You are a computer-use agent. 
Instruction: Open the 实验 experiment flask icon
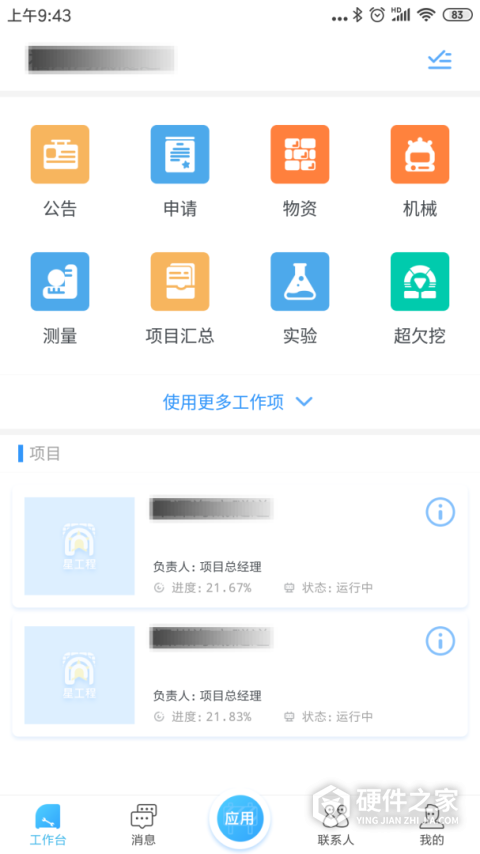pyautogui.click(x=300, y=282)
